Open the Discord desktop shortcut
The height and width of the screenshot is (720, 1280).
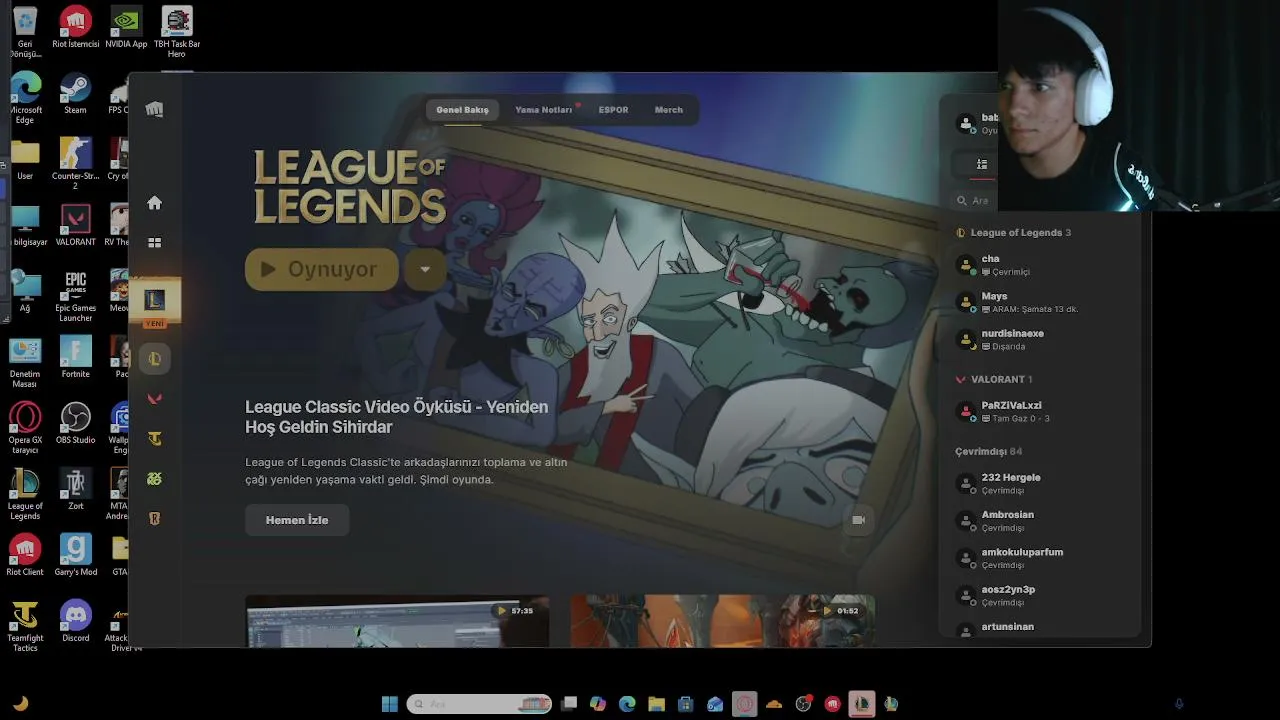(75, 622)
